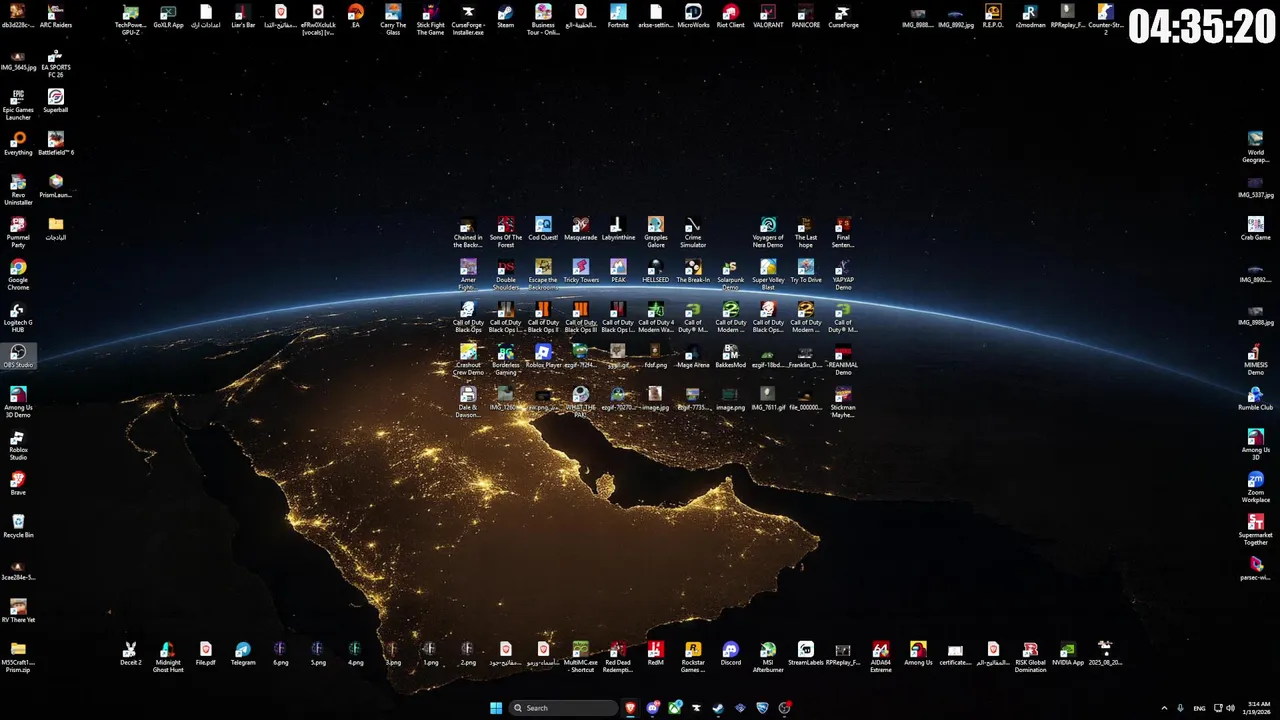Launch TechPowerUp GPU-Z shortcut
The width and height of the screenshot is (1280, 720).
point(130,19)
